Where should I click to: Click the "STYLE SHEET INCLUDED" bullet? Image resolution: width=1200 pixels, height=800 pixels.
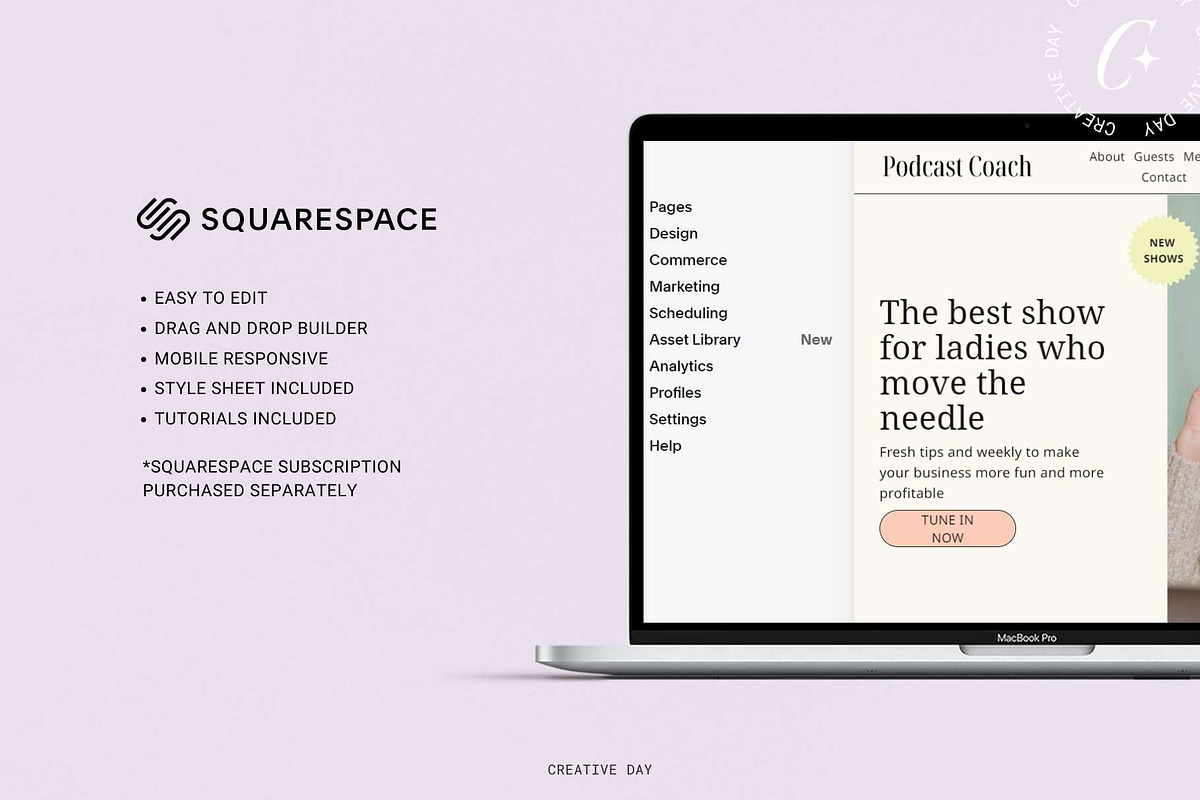(254, 388)
